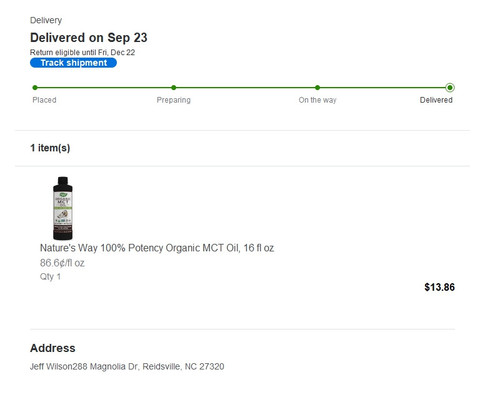
Task: Click the Preparing step label
Action: tap(174, 100)
